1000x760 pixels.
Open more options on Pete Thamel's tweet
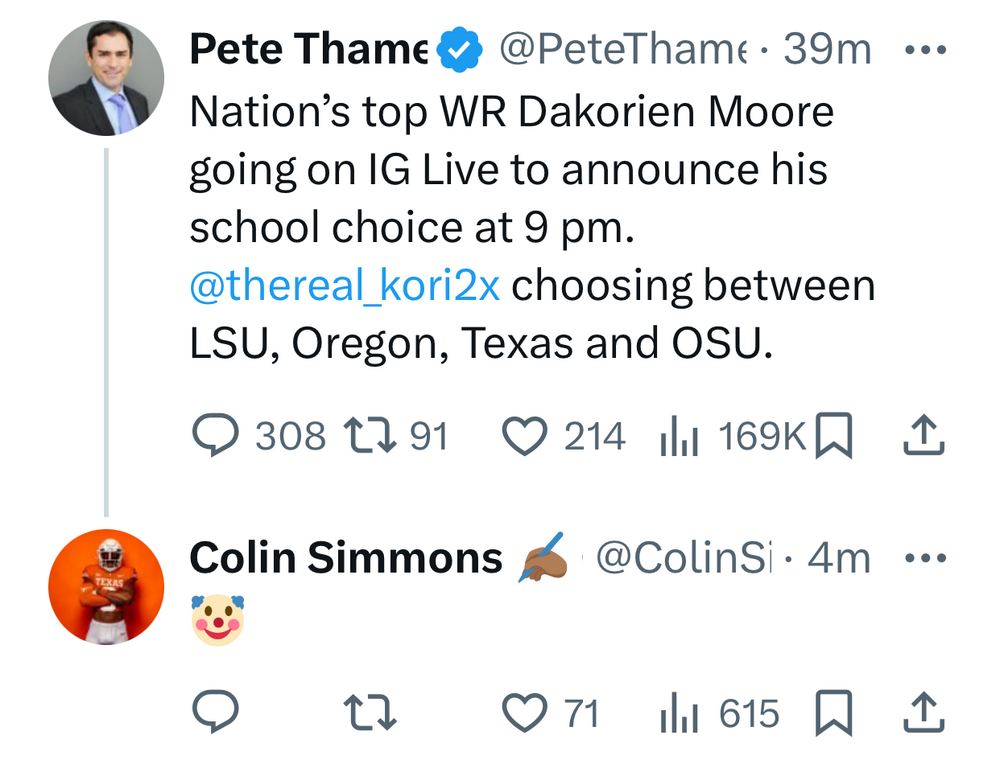[x=924, y=49]
